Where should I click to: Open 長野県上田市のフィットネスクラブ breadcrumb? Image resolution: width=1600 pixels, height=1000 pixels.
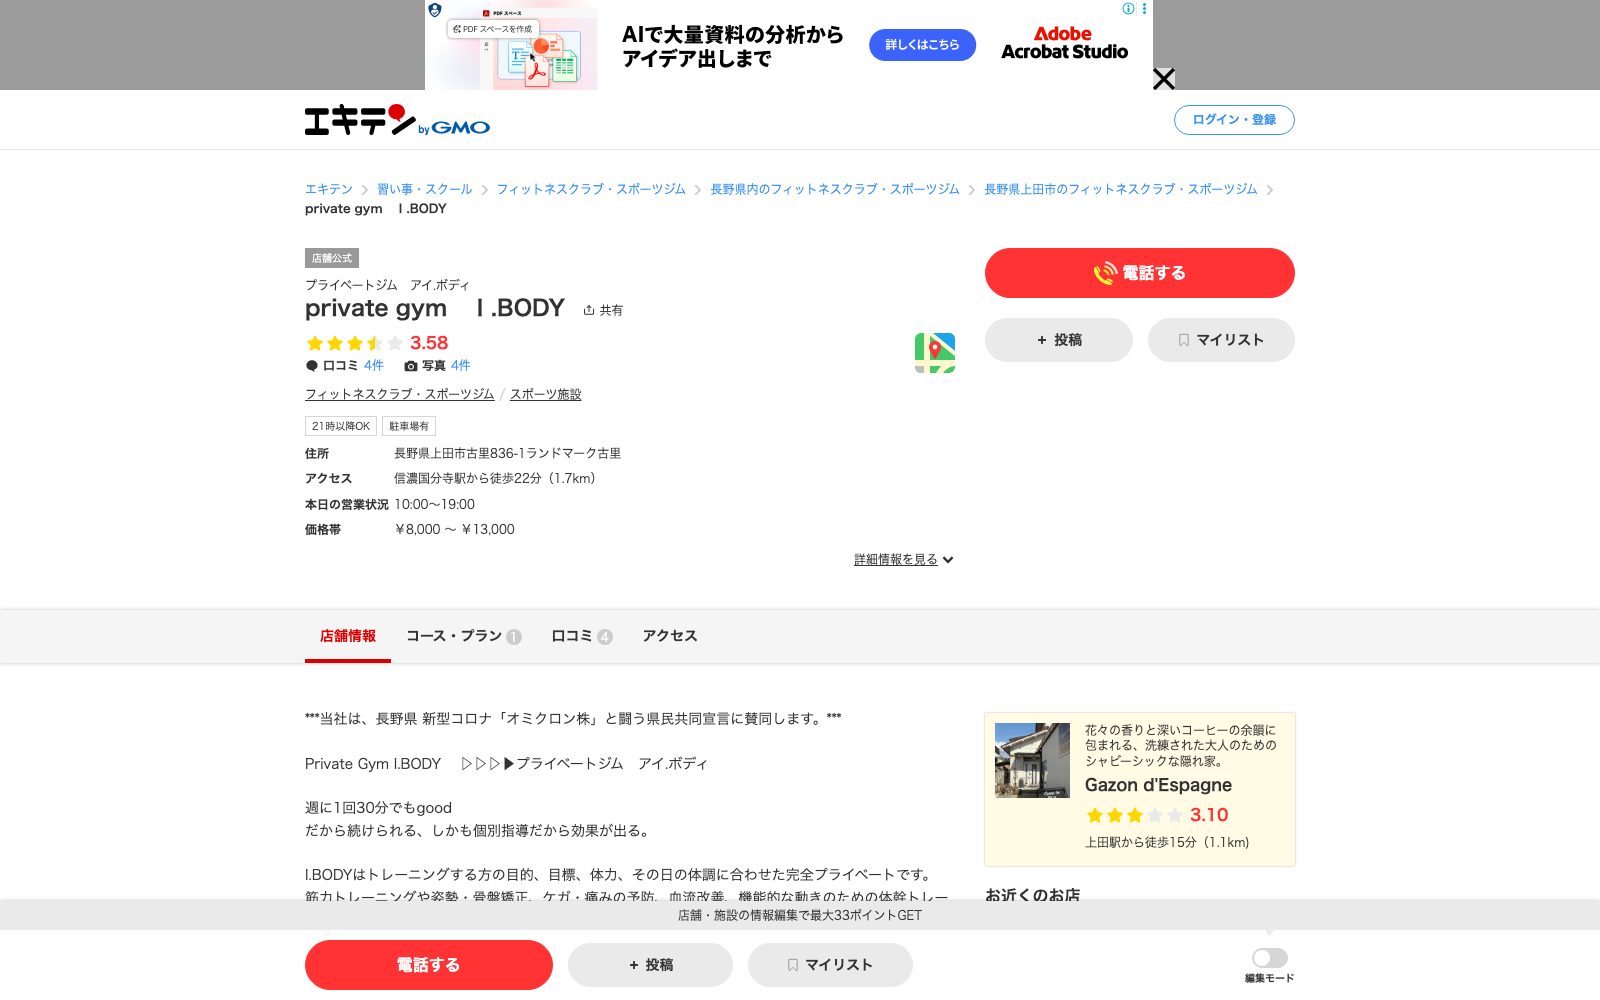pyautogui.click(x=1121, y=189)
